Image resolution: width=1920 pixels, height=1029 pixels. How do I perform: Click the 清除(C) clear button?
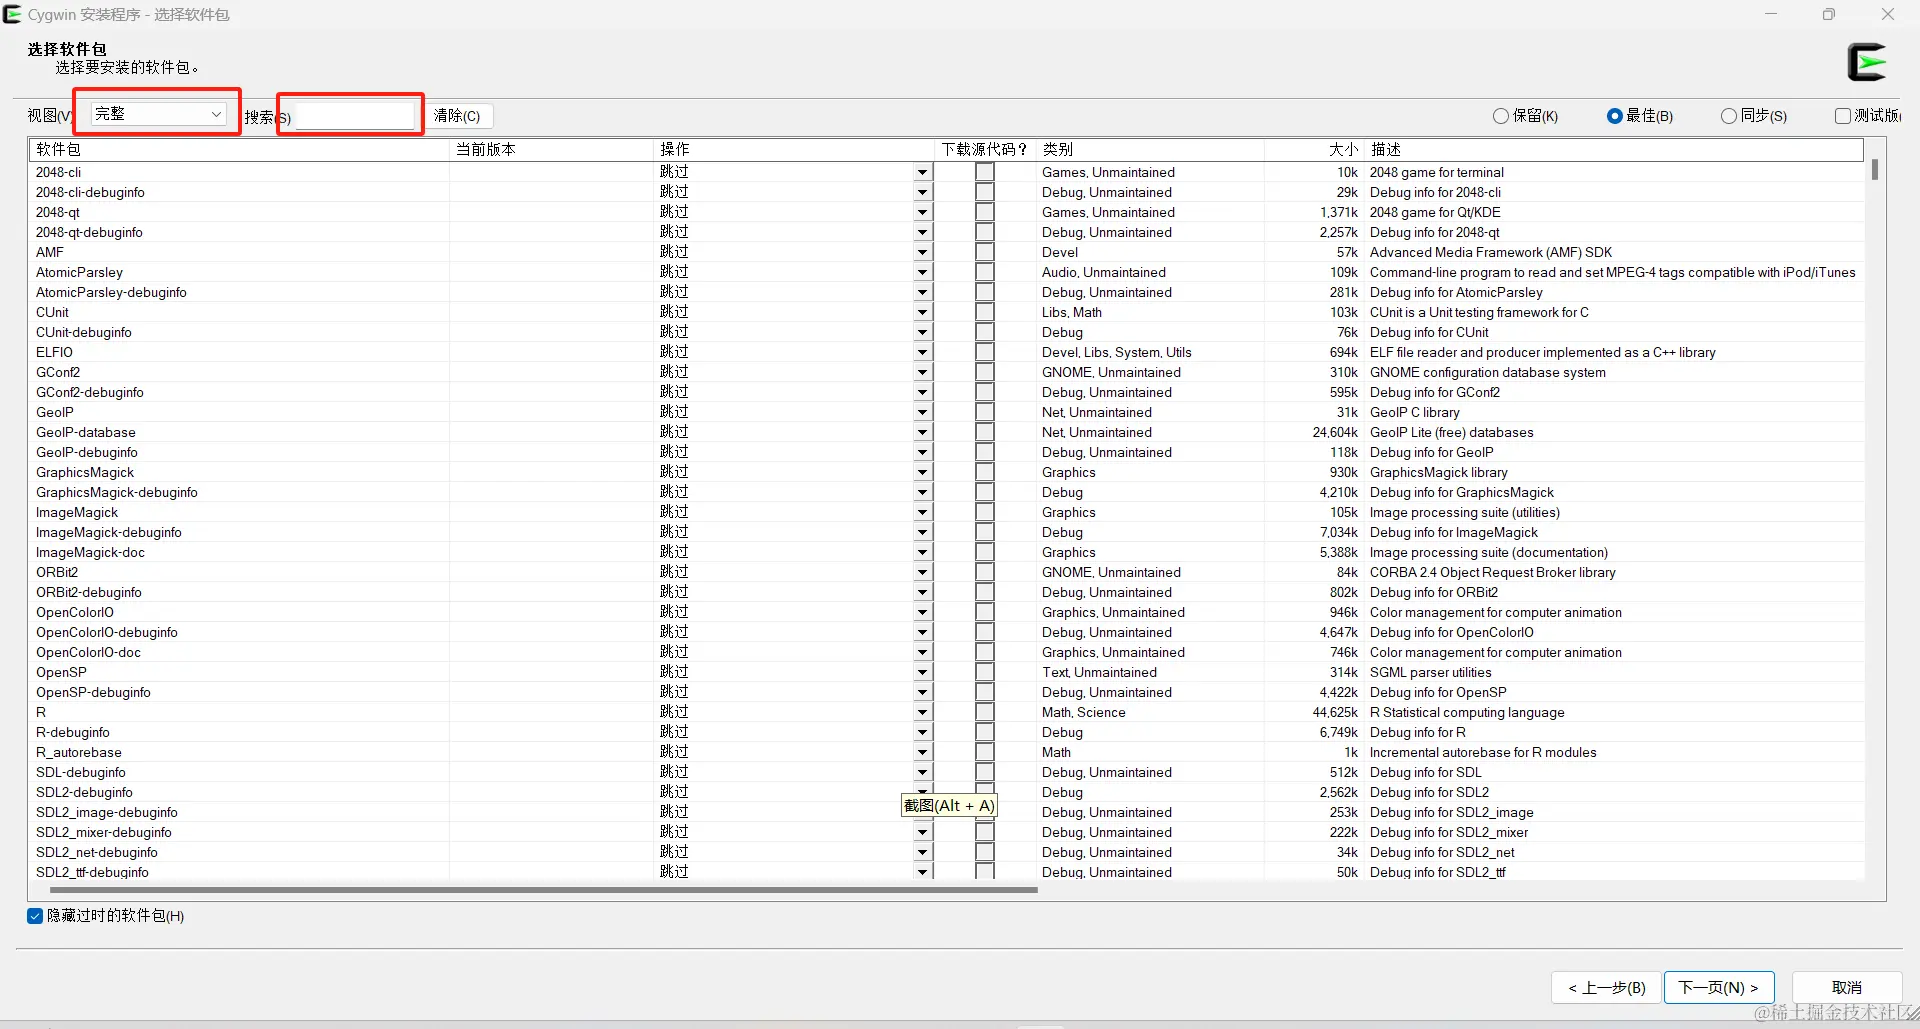(x=457, y=116)
